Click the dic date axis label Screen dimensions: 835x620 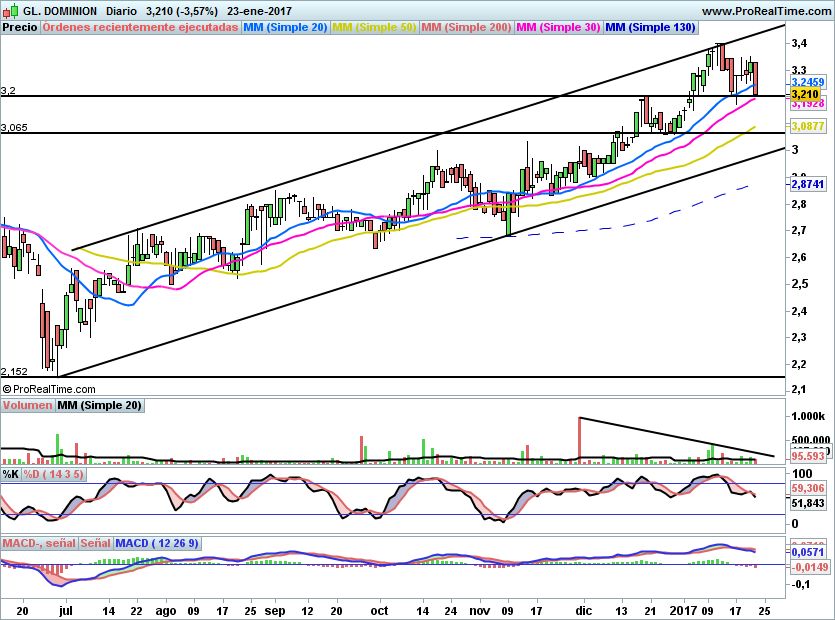[583, 610]
